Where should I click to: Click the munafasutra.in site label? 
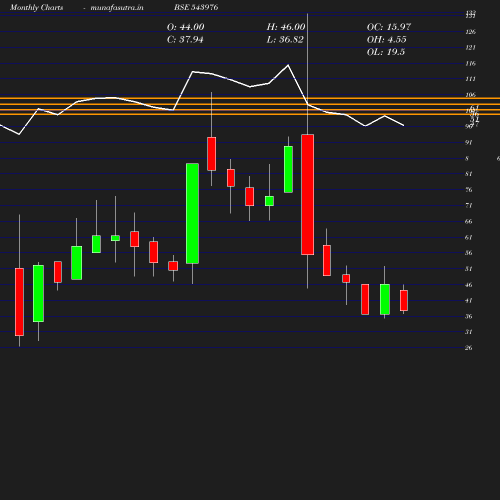pyautogui.click(x=117, y=7)
